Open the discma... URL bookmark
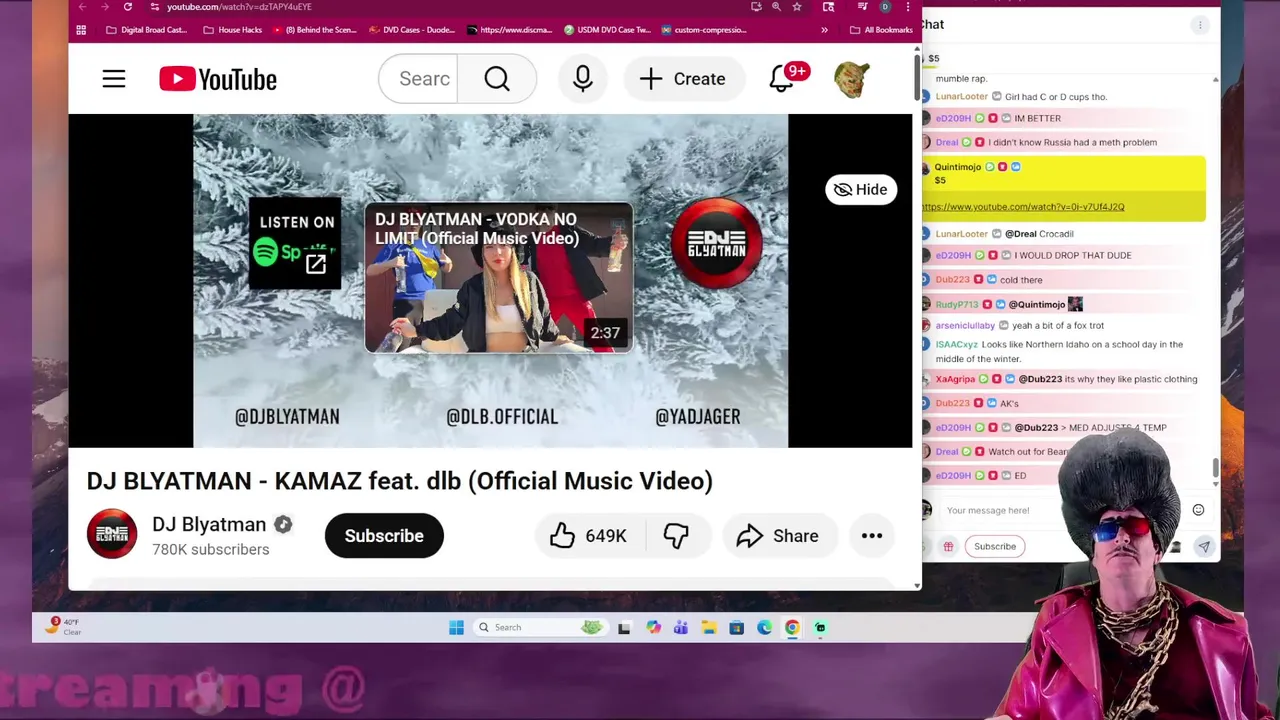Screen dimensions: 1280x720 (510, 30)
